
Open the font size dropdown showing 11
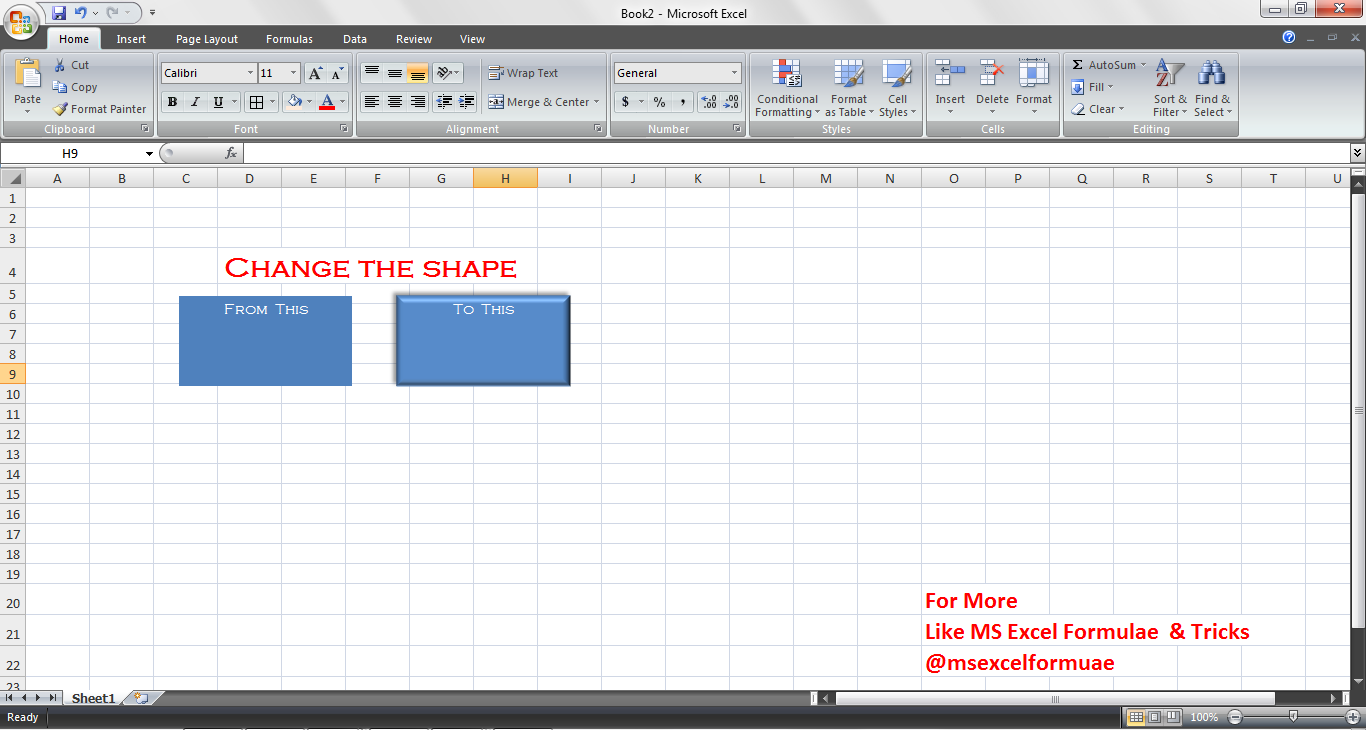(x=293, y=73)
